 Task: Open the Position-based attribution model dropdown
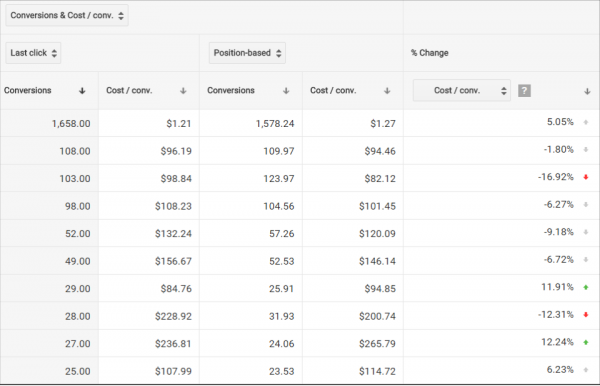(x=247, y=53)
